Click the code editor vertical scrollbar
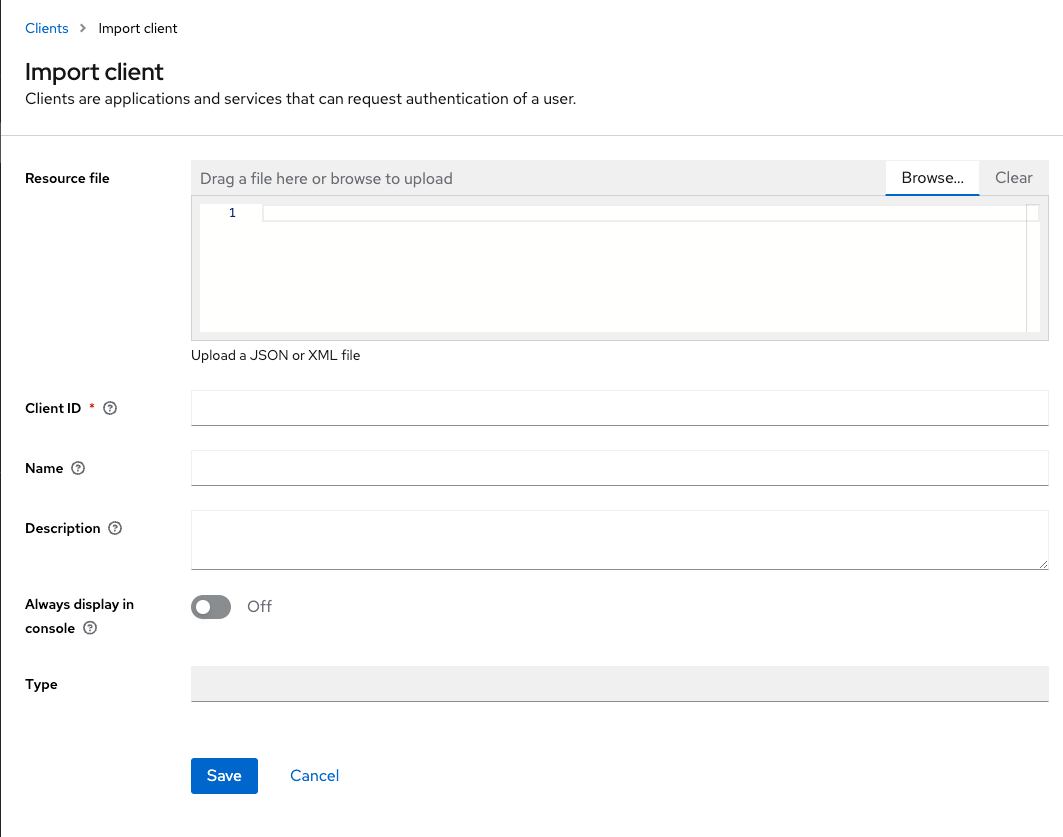The height and width of the screenshot is (837, 1063). tap(1032, 268)
